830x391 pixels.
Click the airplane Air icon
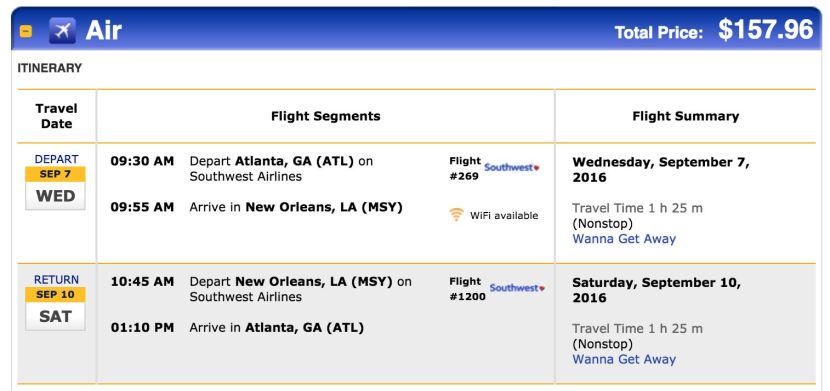62,31
